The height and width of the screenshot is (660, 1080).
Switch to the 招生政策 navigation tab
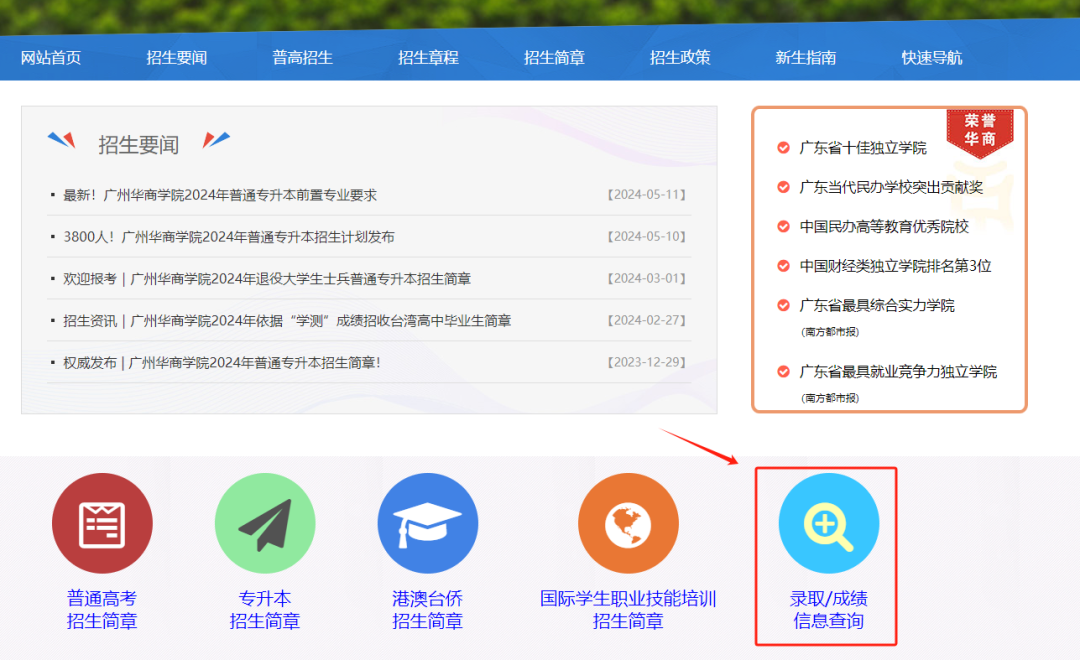680,57
